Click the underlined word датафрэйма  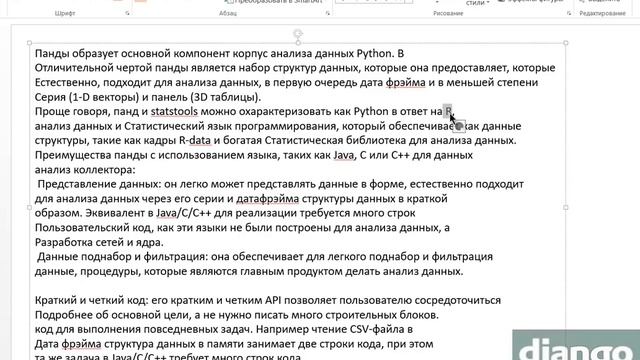[x=267, y=199]
